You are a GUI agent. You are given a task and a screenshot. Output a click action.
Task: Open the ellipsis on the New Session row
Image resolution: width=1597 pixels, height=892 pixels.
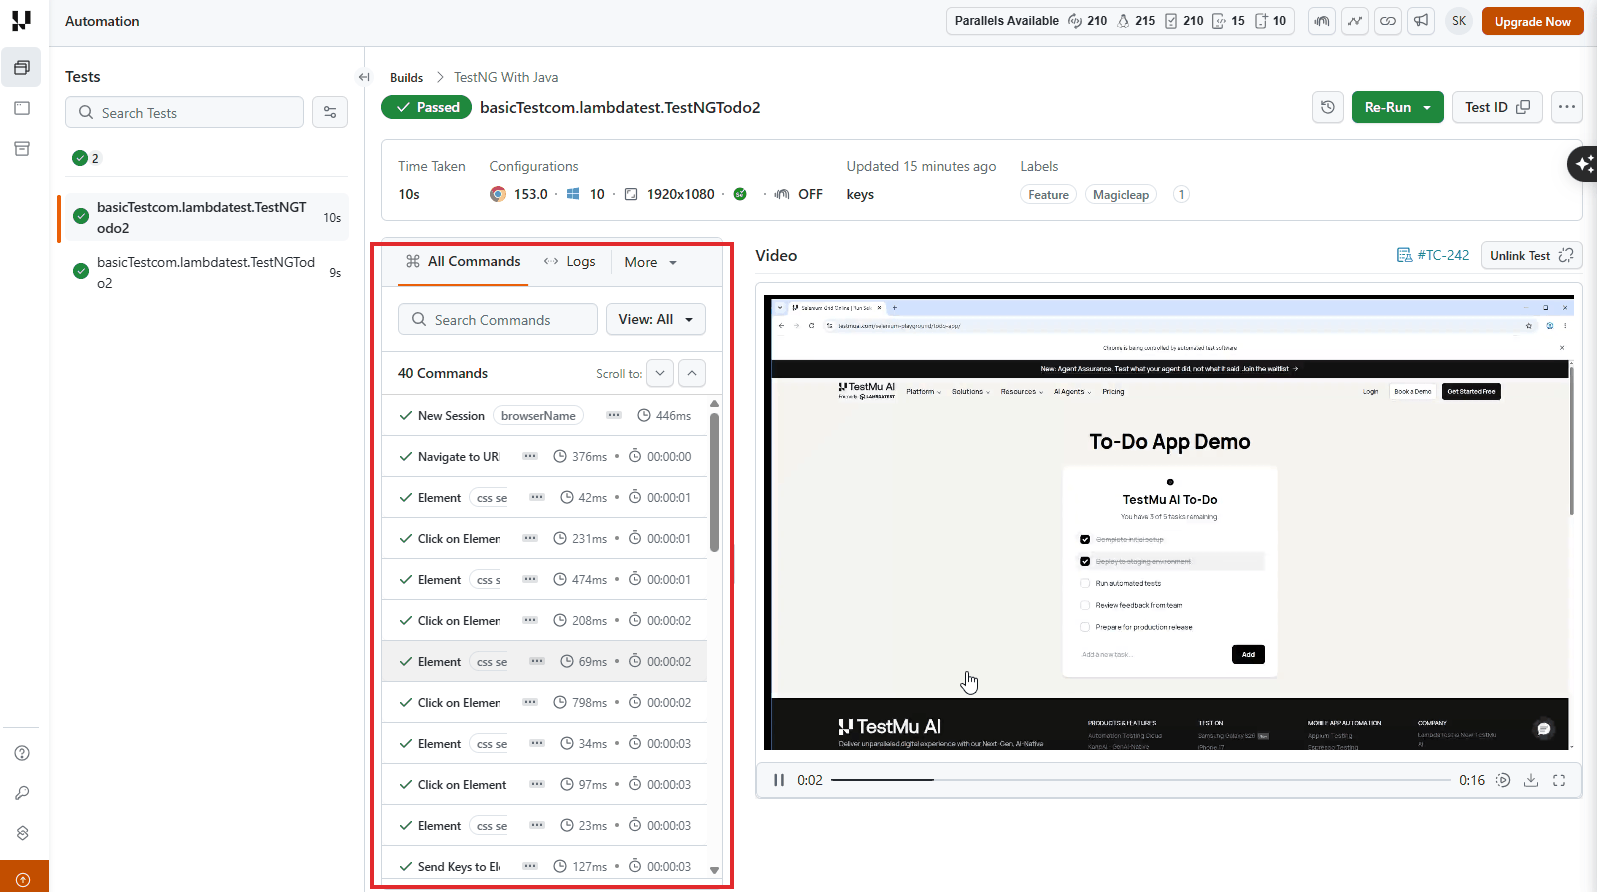point(614,415)
